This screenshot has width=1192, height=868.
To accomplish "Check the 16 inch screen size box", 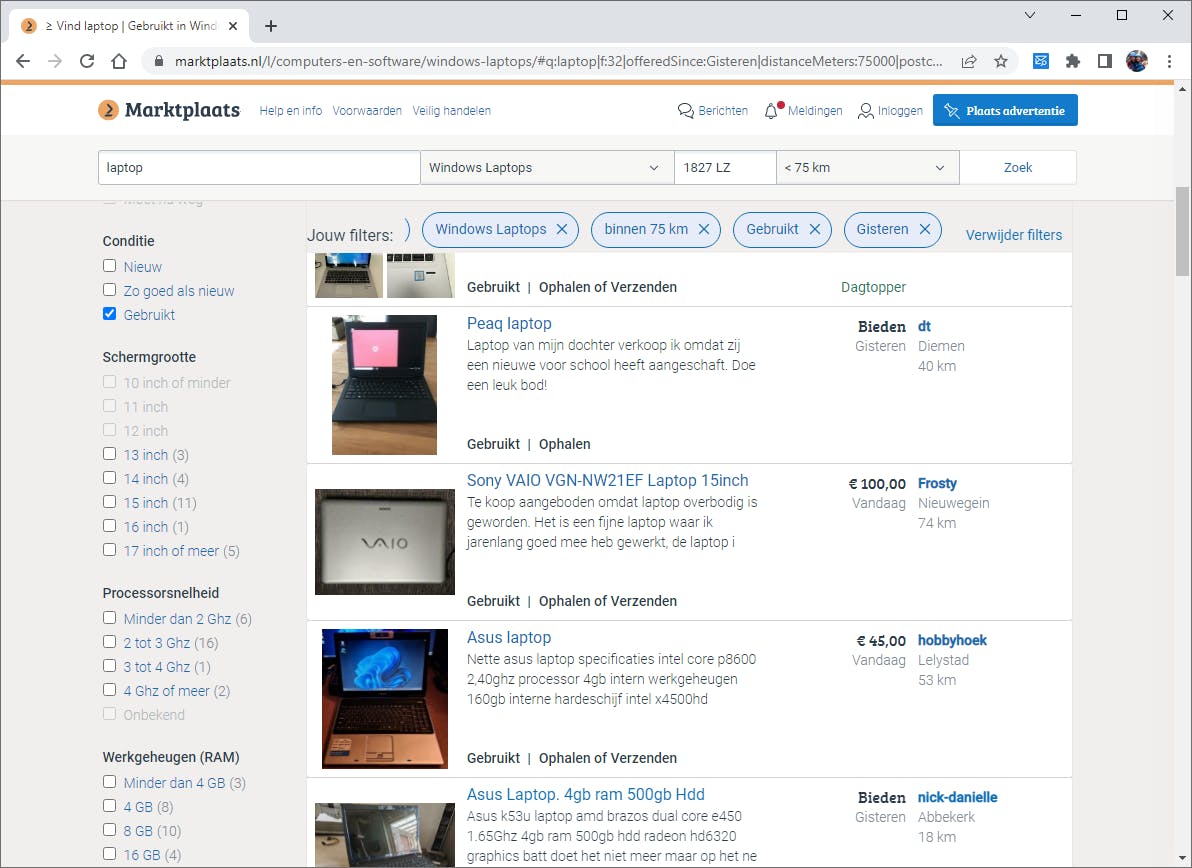I will click(x=109, y=525).
